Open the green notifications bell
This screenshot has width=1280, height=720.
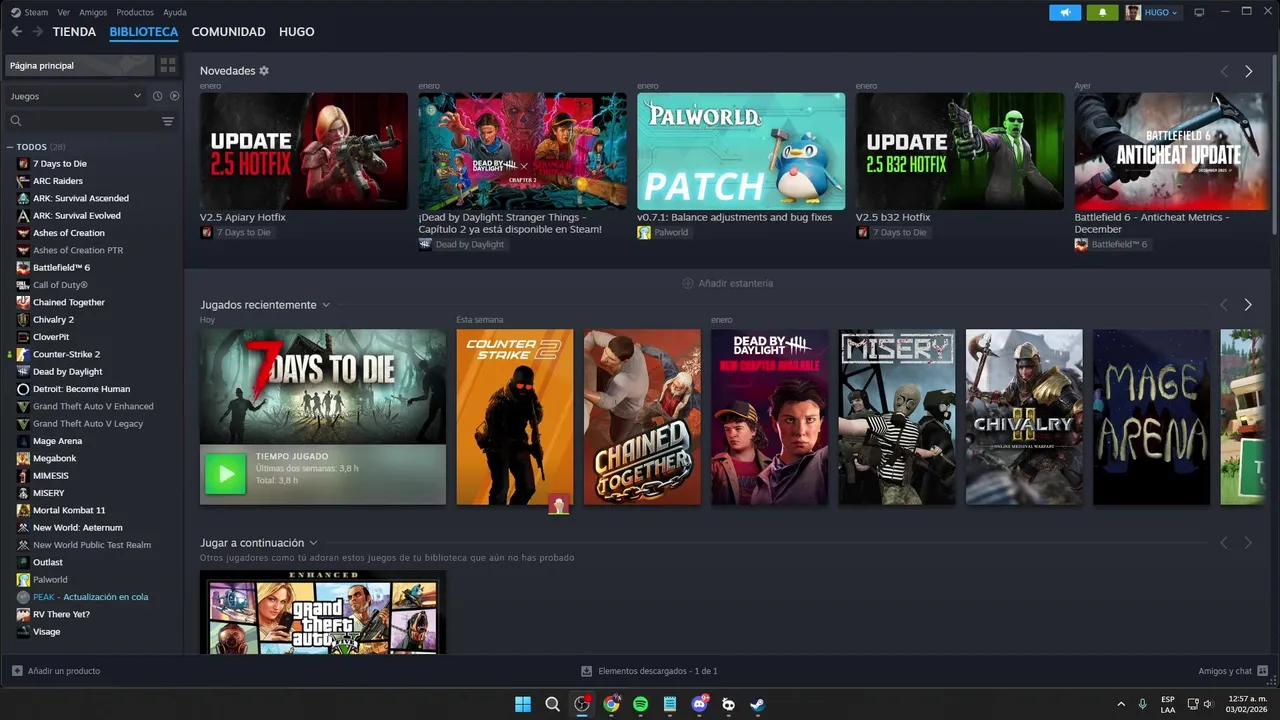1102,12
